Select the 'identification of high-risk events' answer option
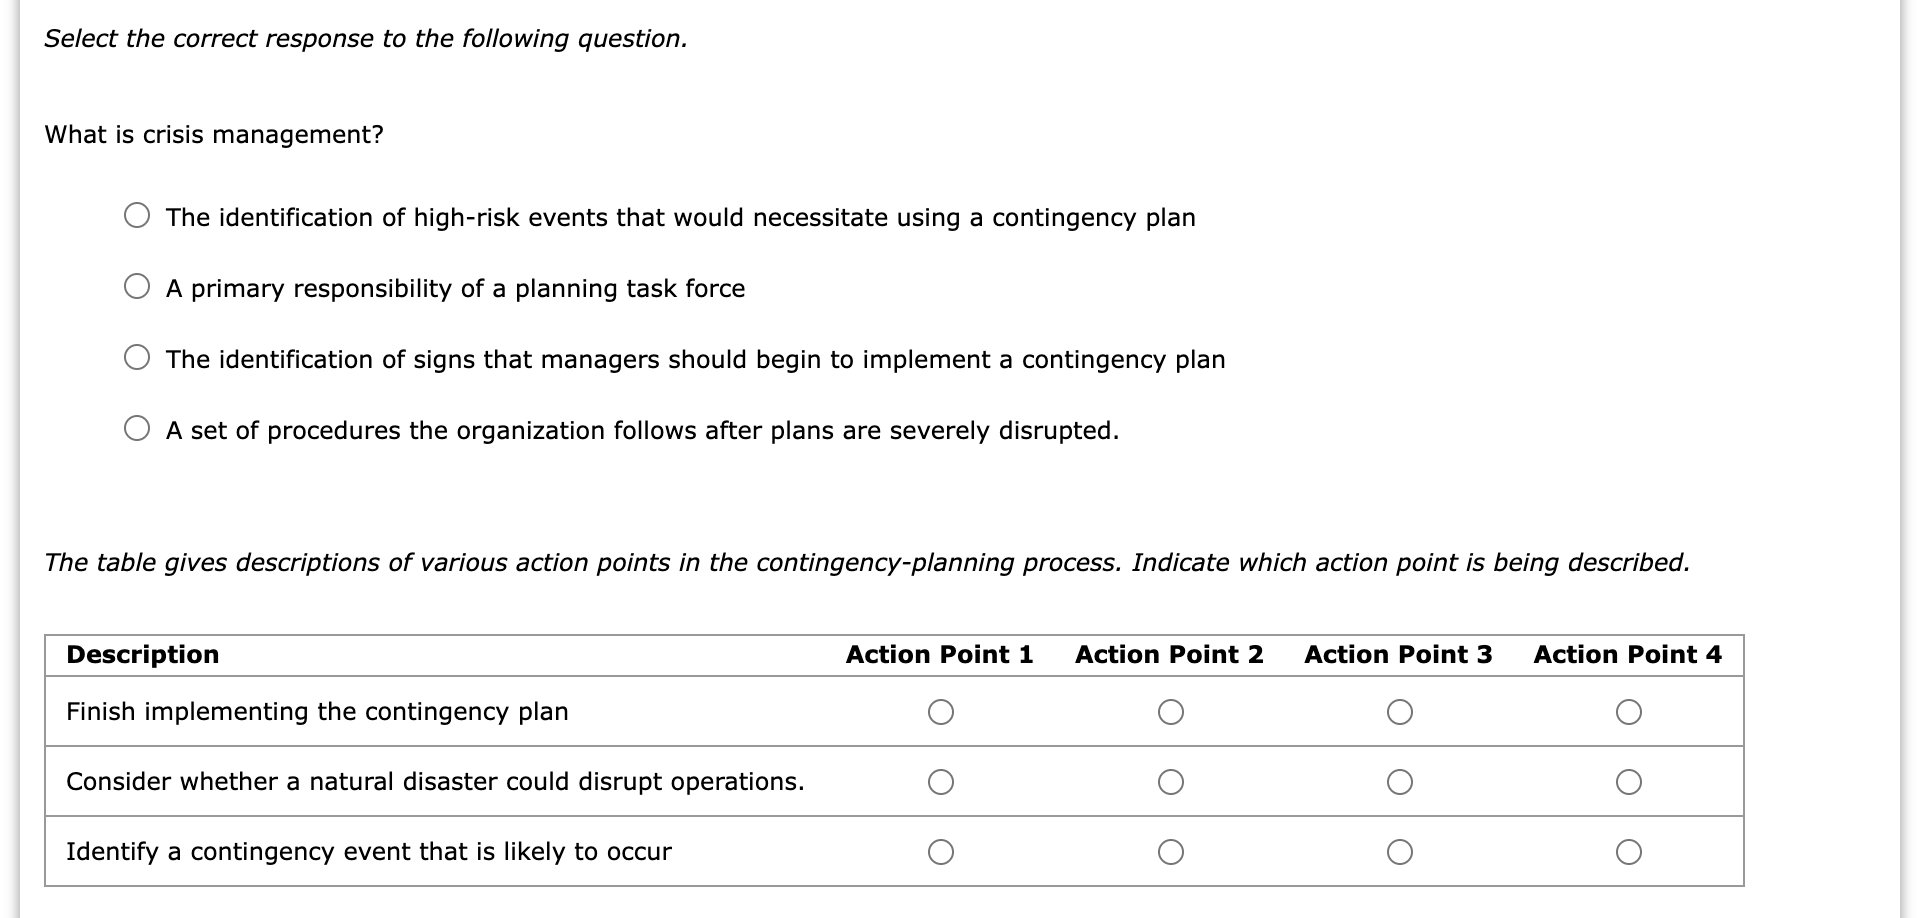1924x918 pixels. click(x=138, y=214)
